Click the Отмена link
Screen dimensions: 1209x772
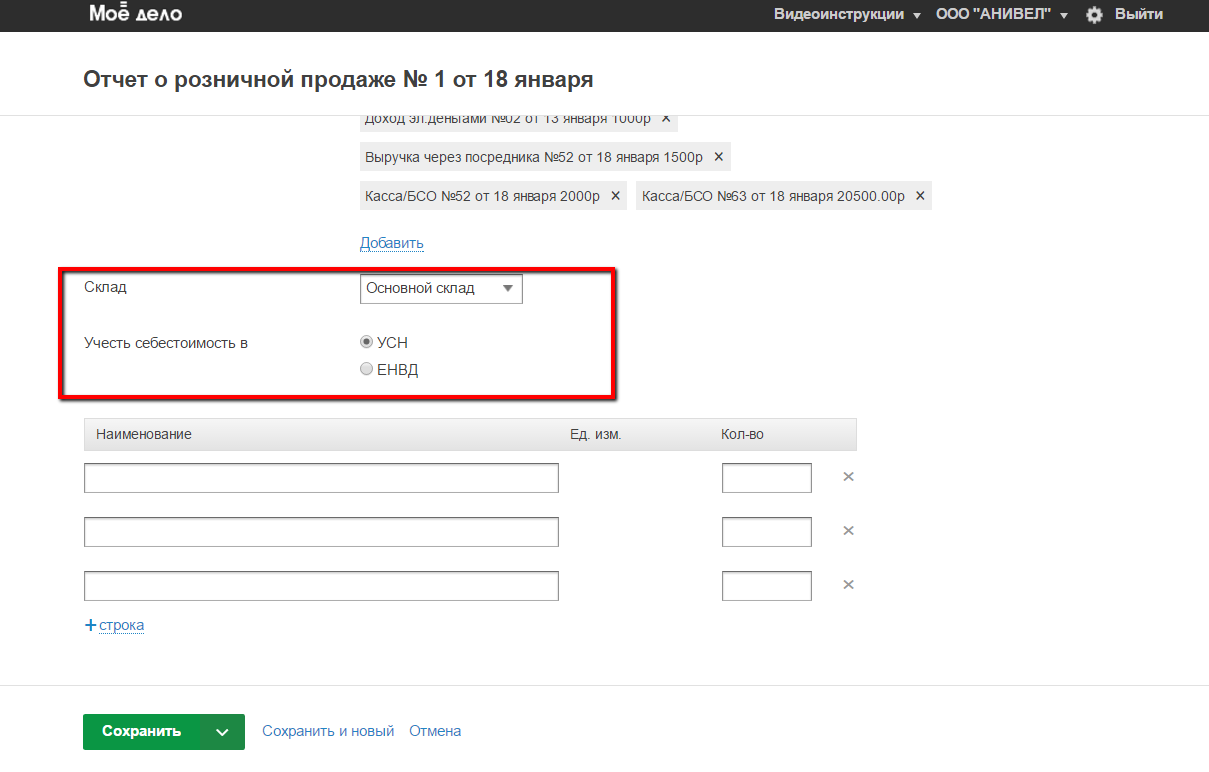tap(435, 732)
